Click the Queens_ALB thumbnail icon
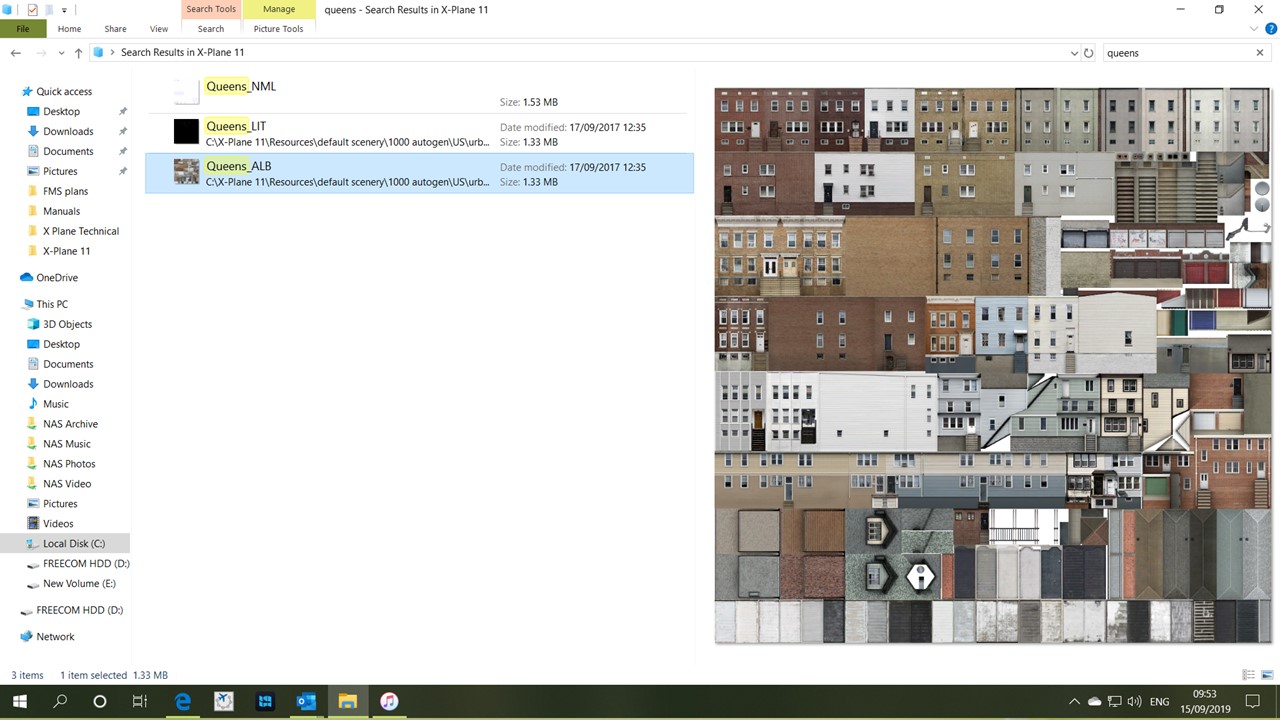The width and height of the screenshot is (1280, 720). [x=186, y=172]
